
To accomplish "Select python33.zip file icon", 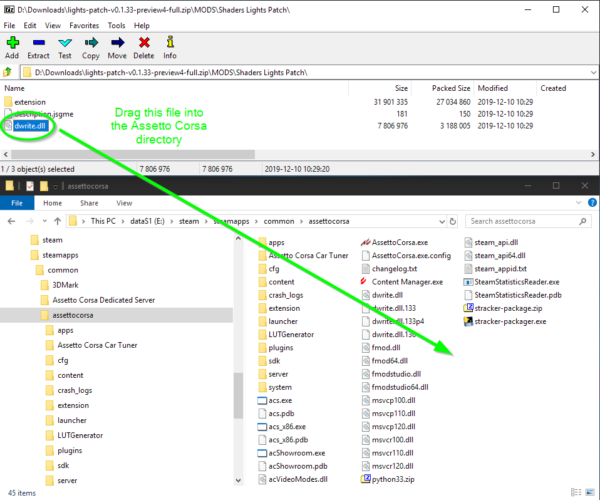I will tap(365, 479).
